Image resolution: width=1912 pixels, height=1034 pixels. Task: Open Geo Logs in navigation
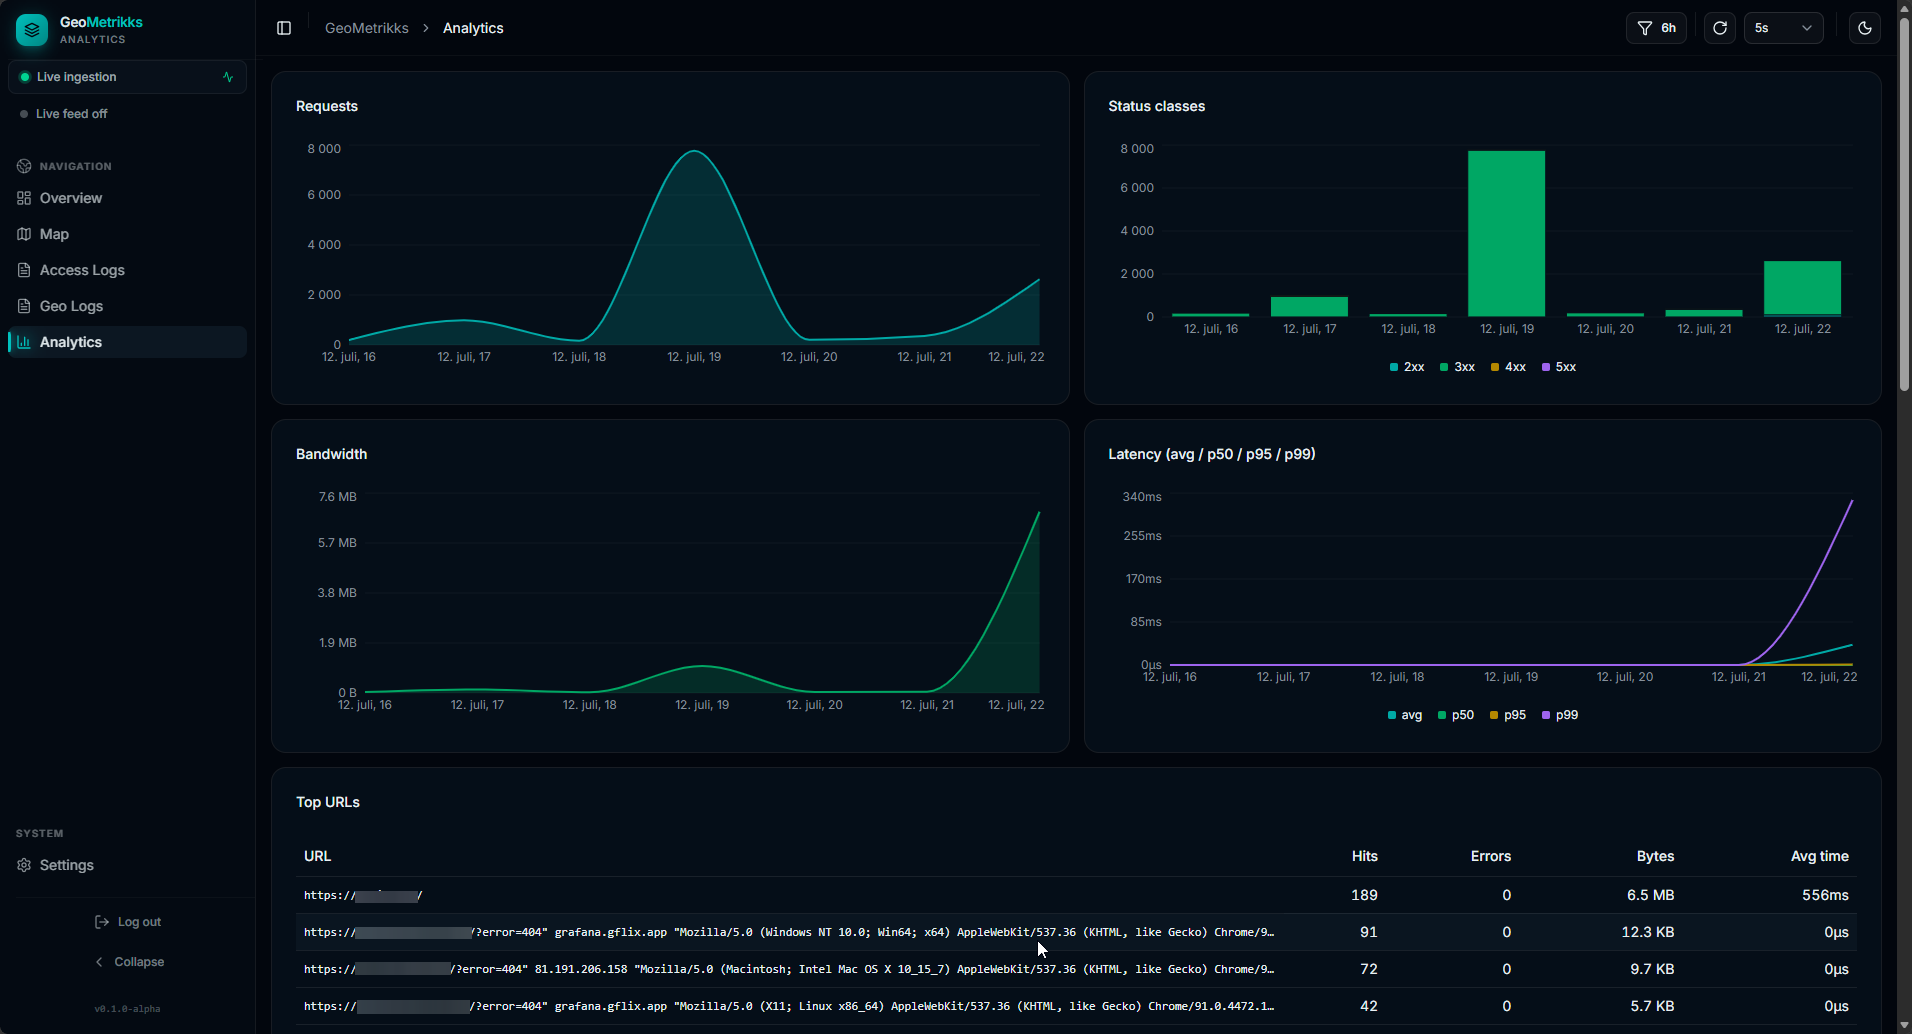pyautogui.click(x=127, y=306)
